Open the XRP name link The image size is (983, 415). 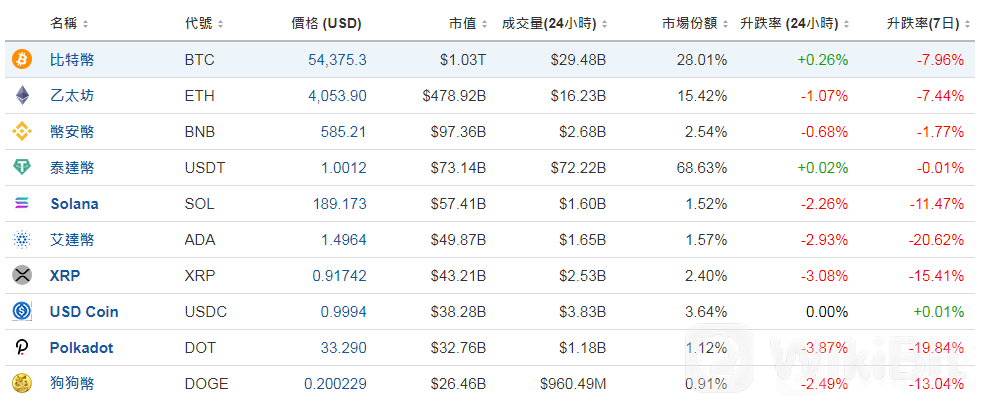point(65,275)
